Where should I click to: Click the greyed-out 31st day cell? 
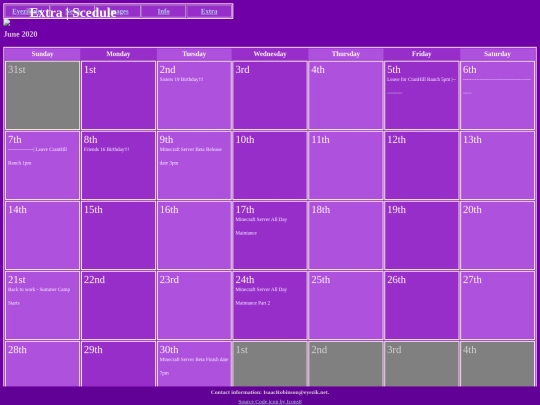[x=42, y=95]
